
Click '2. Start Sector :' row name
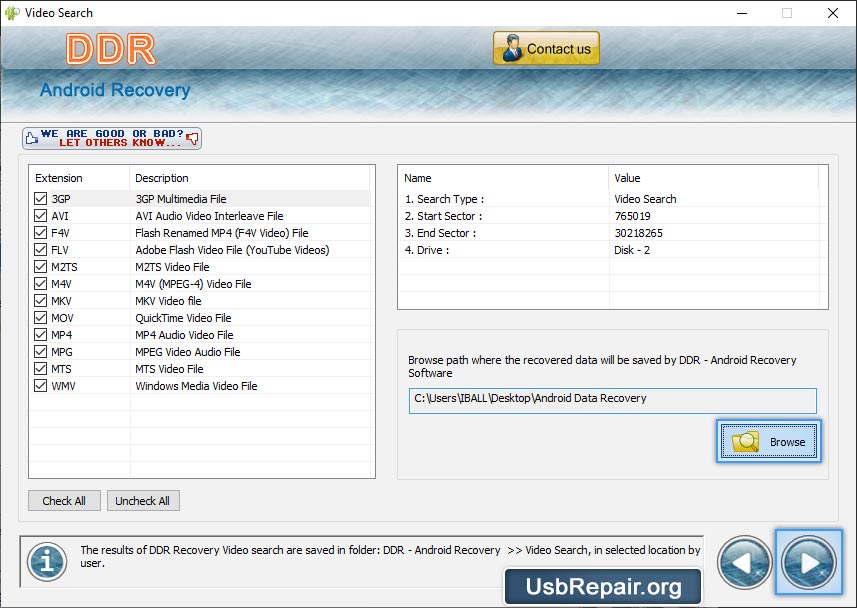tap(443, 216)
